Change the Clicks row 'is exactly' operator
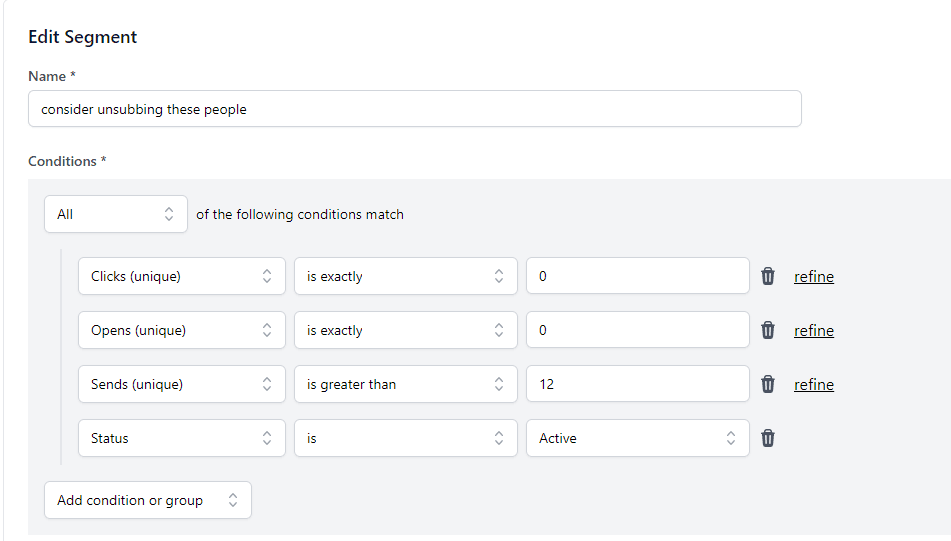The width and height of the screenshot is (951, 541). (405, 277)
